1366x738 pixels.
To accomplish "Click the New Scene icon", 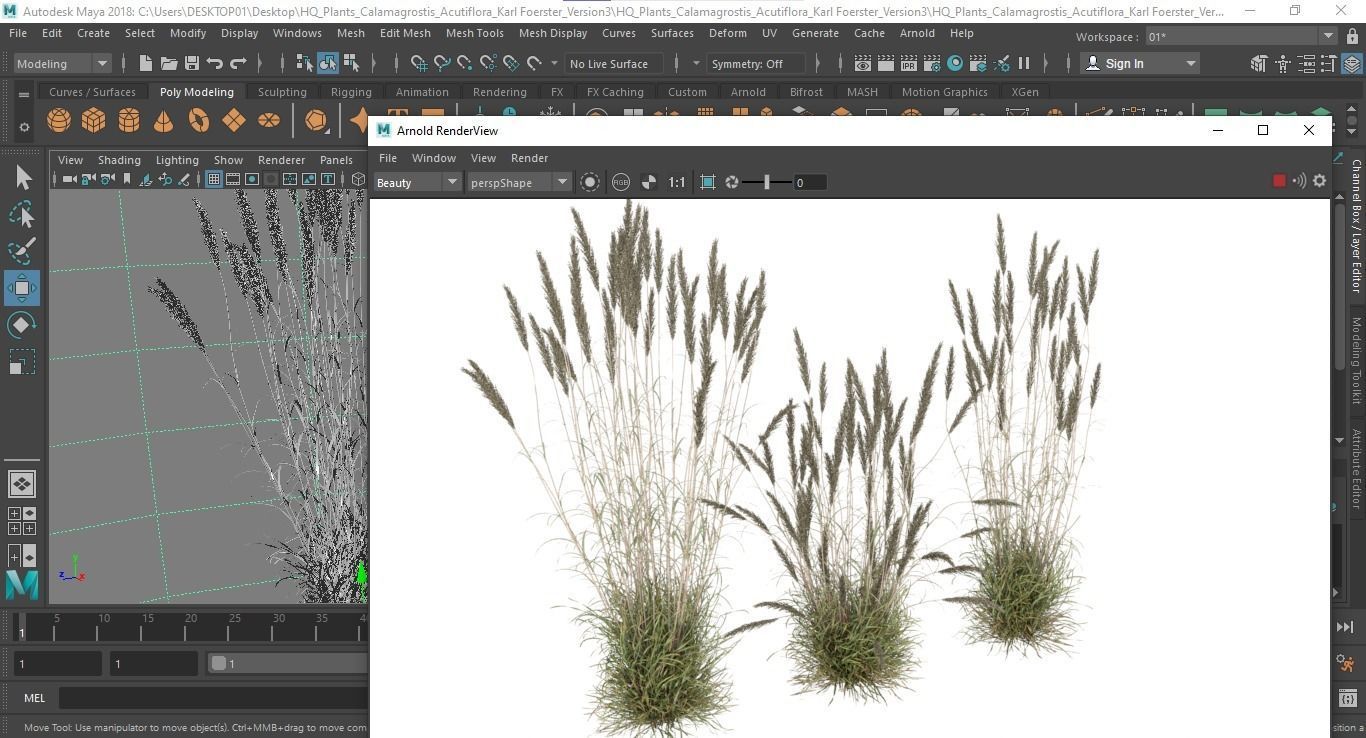I will click(x=146, y=63).
